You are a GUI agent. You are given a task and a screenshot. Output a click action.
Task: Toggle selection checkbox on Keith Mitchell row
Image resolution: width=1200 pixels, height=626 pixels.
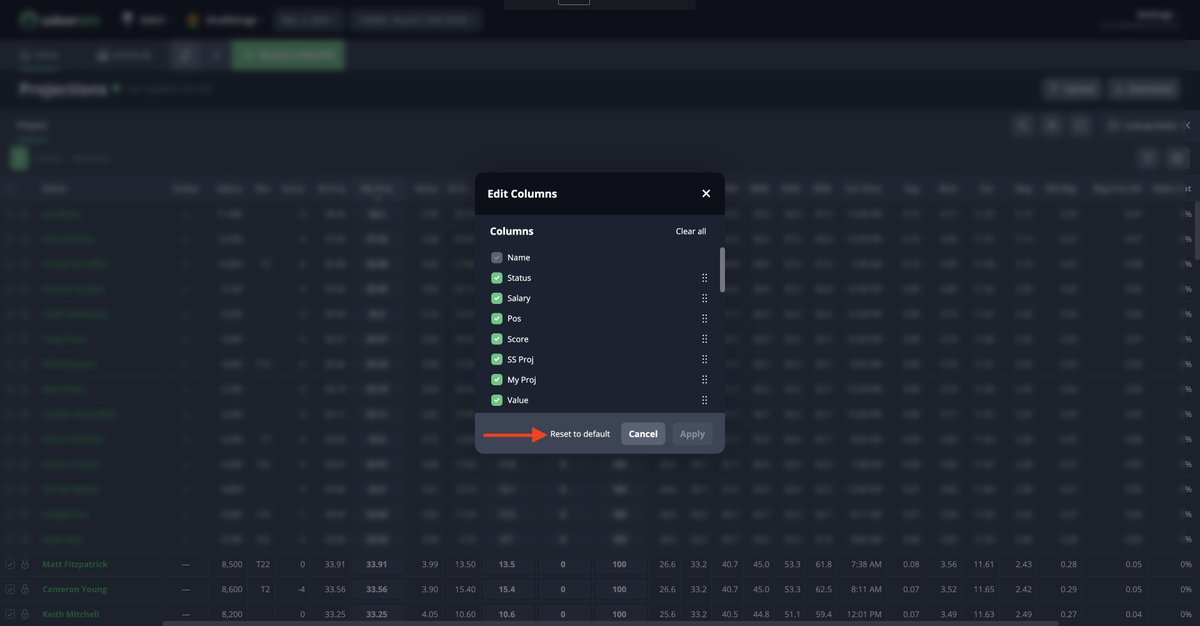(x=10, y=614)
